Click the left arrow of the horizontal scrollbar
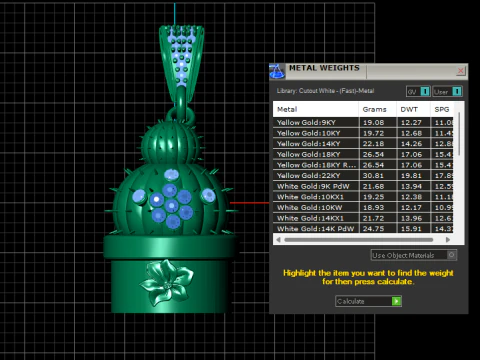 tap(278, 240)
